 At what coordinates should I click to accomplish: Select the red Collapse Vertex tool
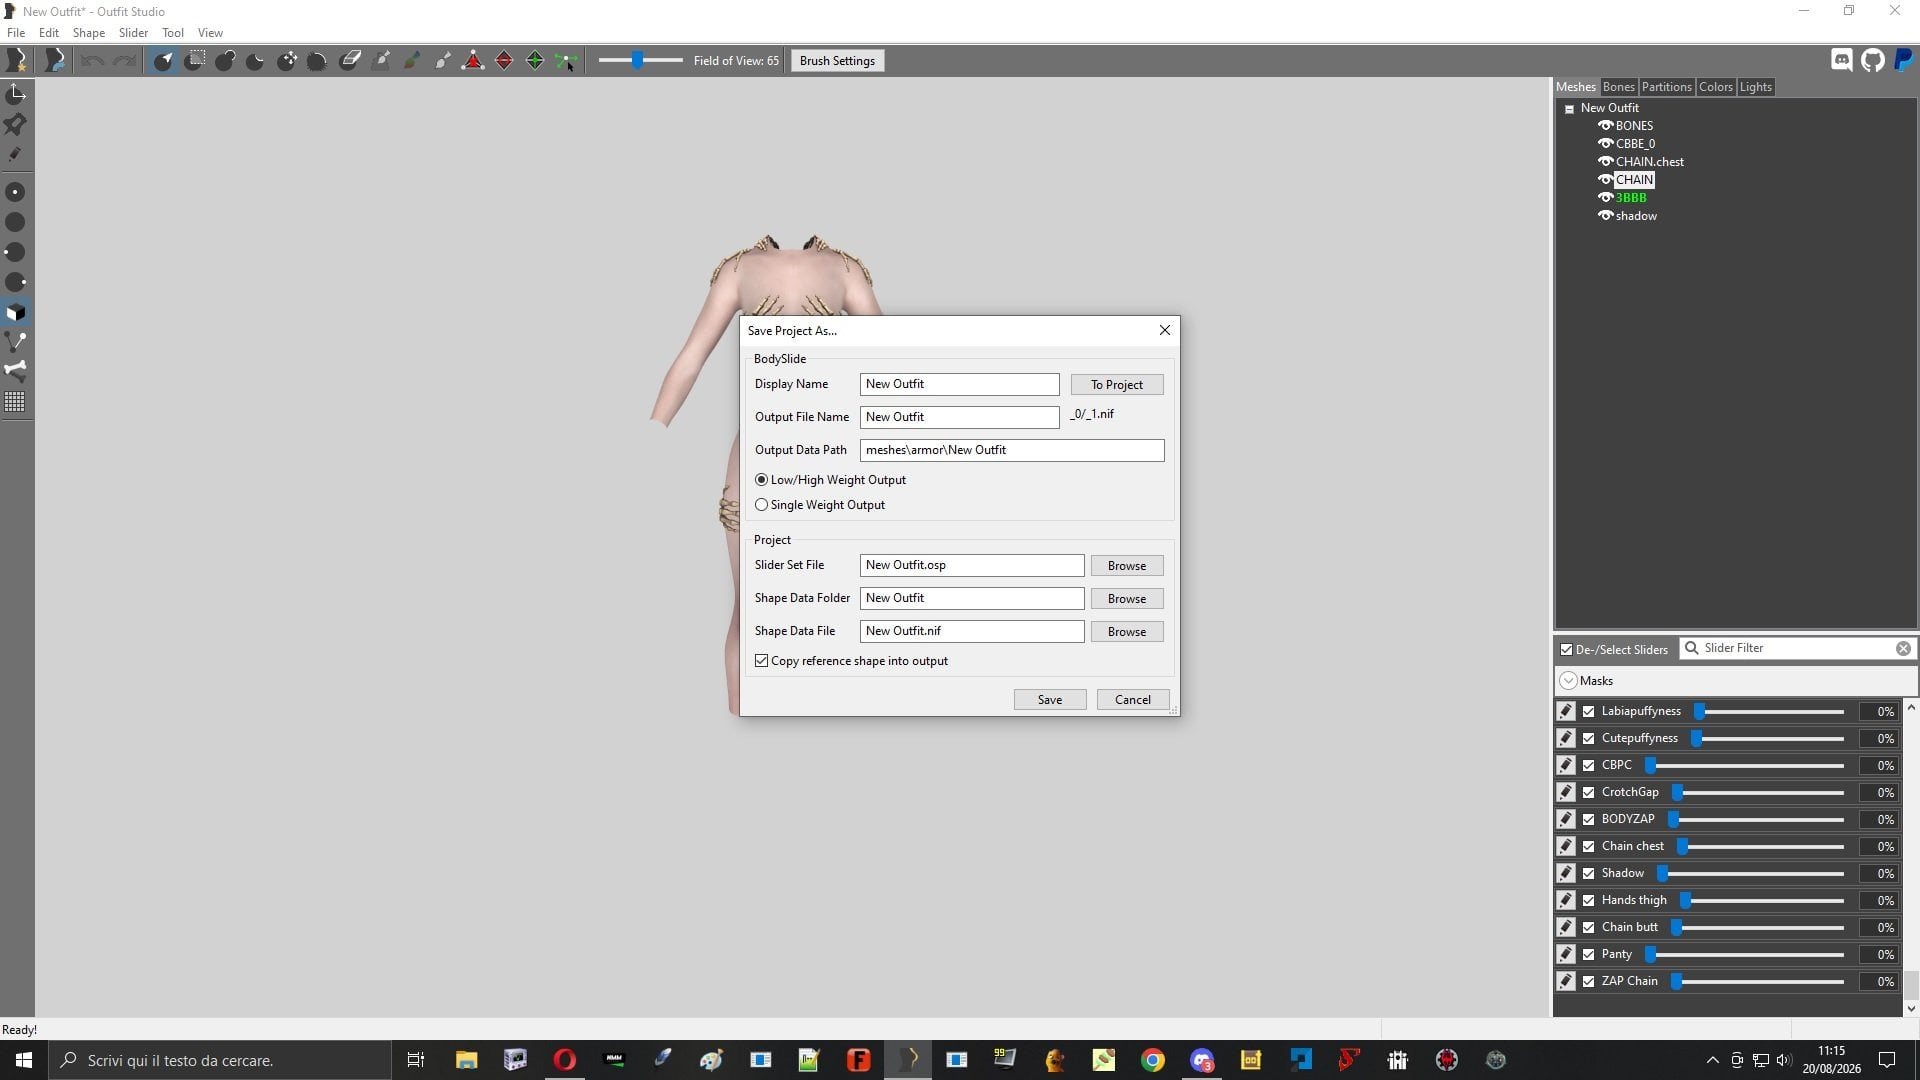474,61
